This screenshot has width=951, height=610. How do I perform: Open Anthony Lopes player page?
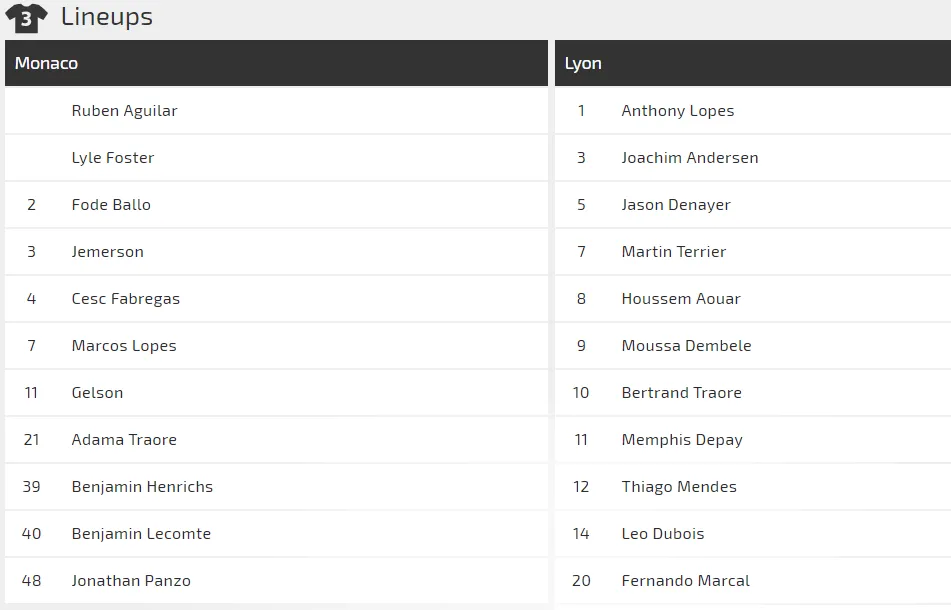tap(678, 111)
